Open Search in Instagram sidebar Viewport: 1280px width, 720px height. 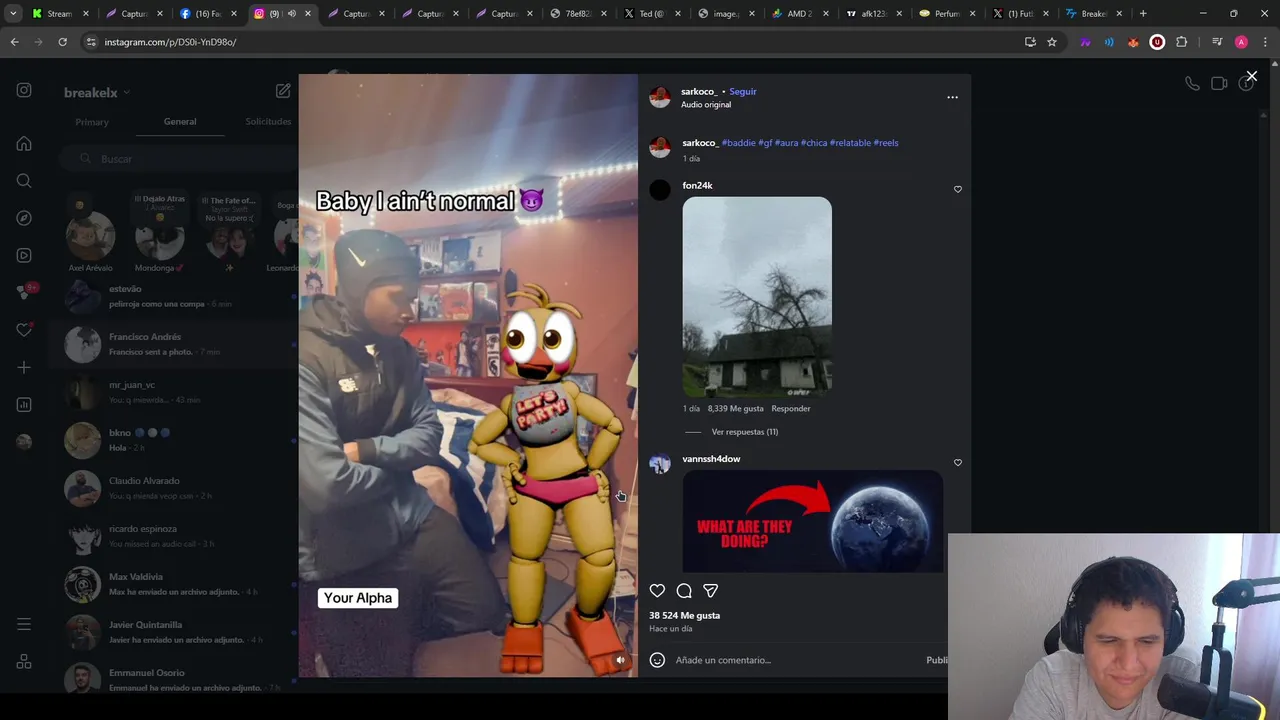24,181
